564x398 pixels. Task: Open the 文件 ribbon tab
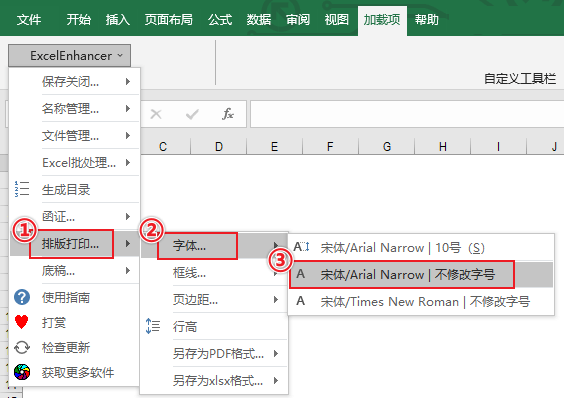click(29, 19)
